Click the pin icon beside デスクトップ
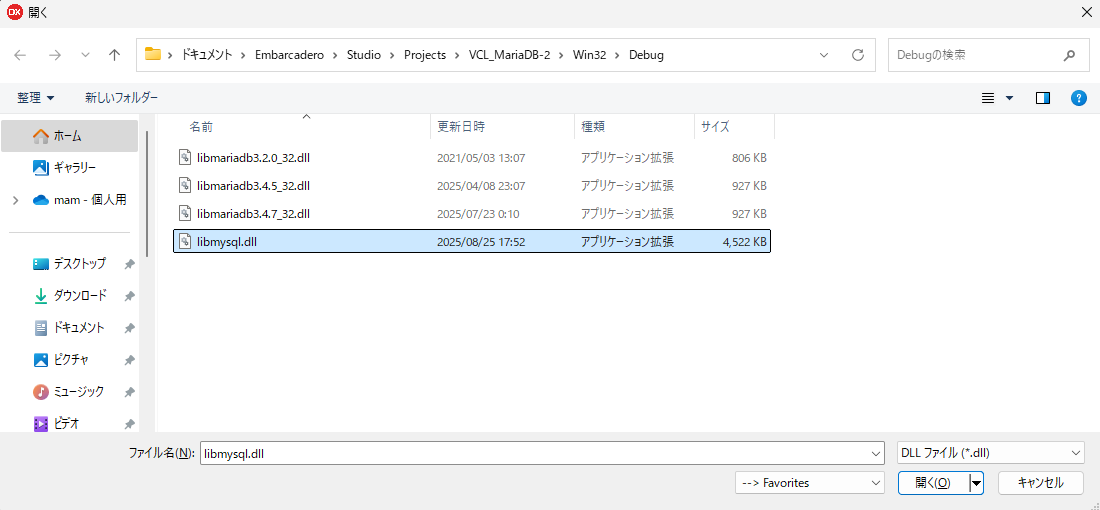 click(x=129, y=264)
